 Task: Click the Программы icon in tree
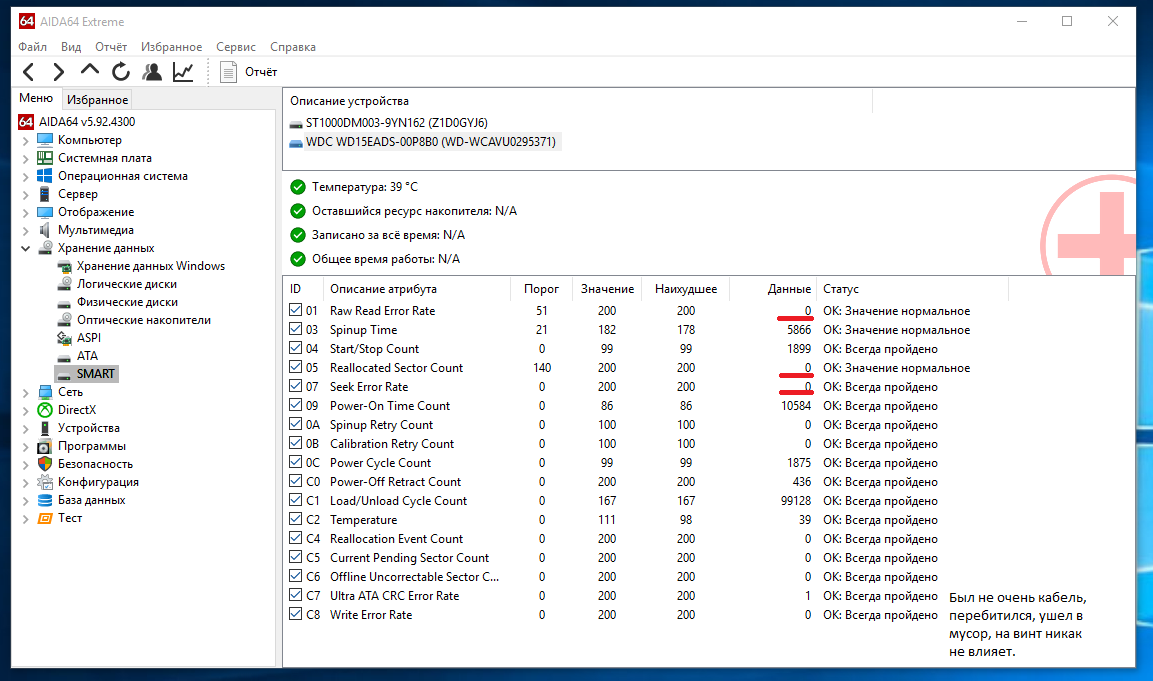45,446
